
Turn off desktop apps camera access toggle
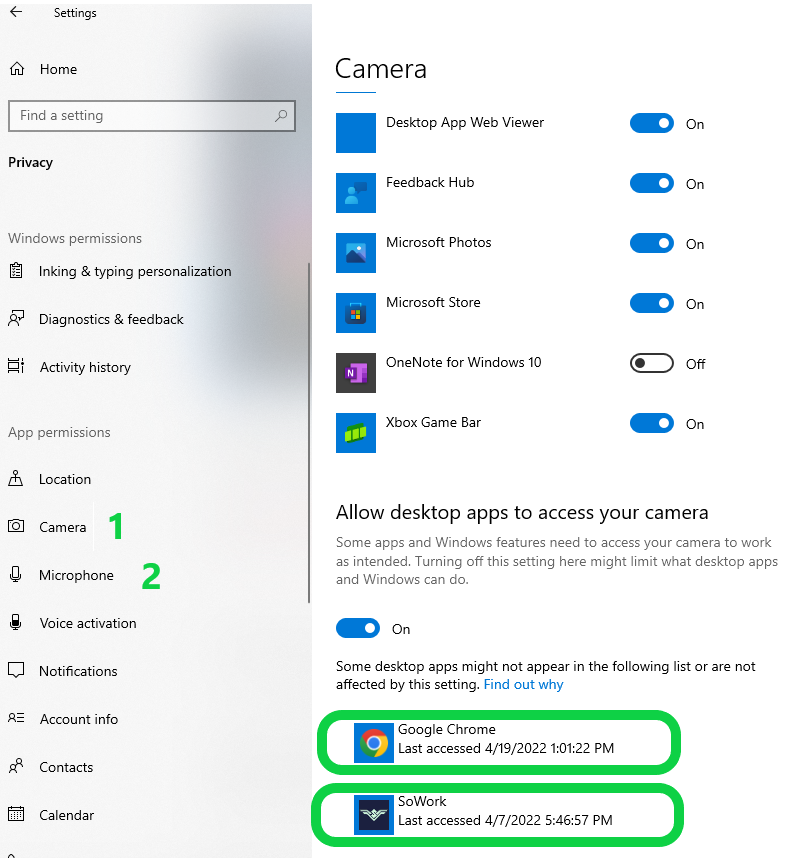[x=358, y=628]
